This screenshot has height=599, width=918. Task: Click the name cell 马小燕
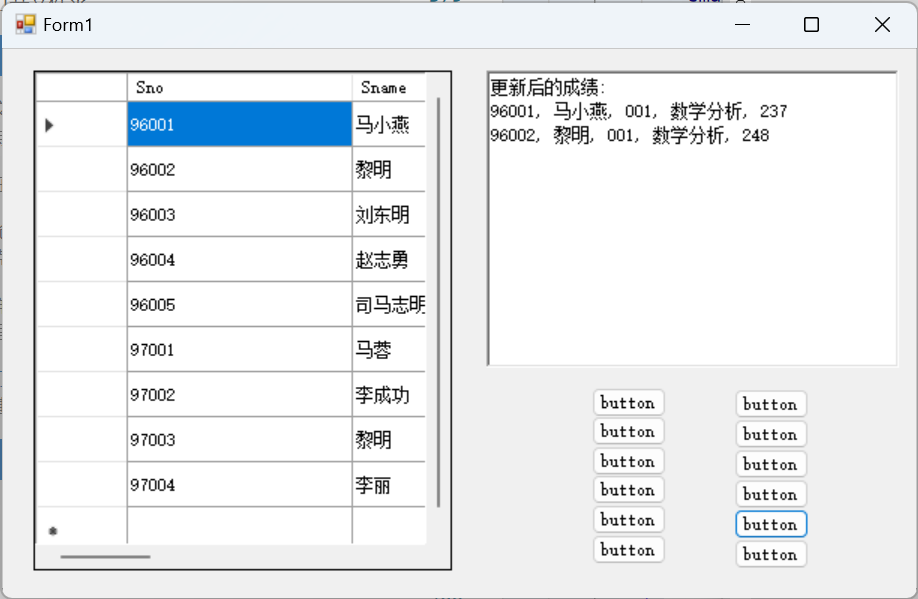[389, 124]
